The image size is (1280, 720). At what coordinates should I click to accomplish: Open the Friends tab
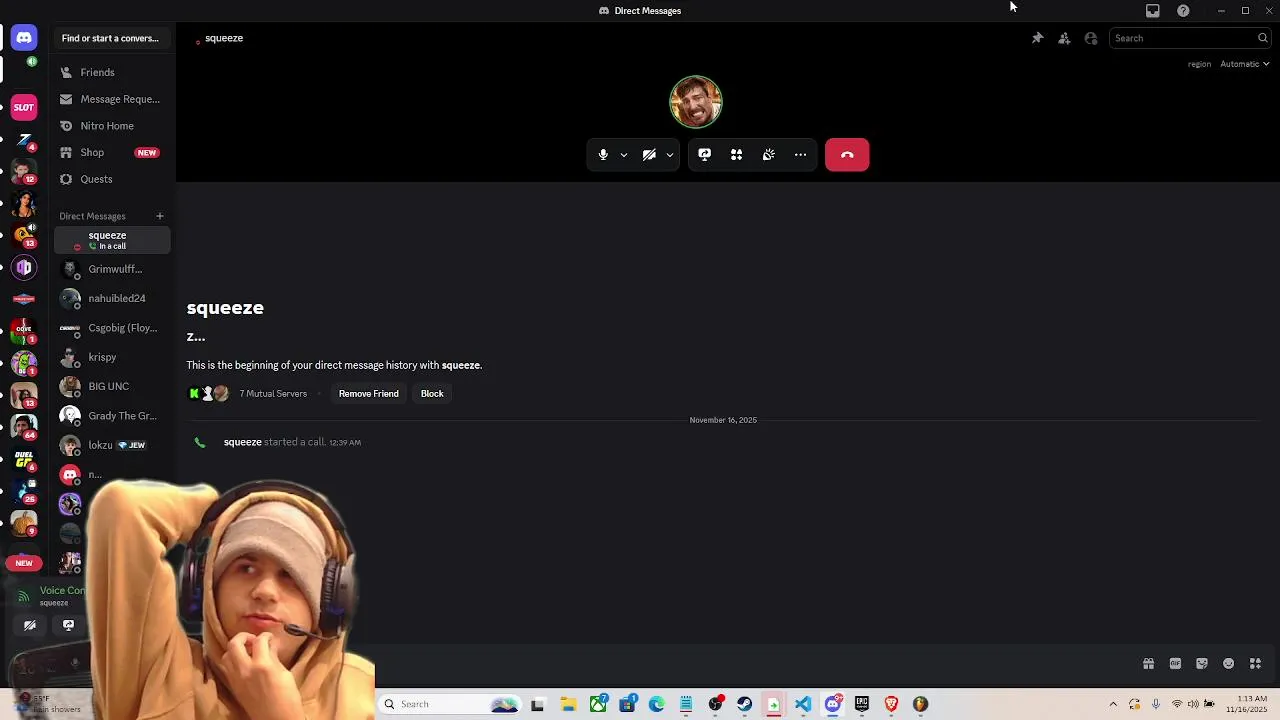112,72
